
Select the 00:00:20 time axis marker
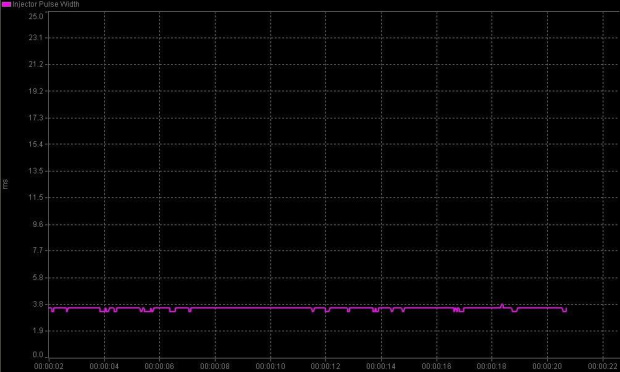547,366
